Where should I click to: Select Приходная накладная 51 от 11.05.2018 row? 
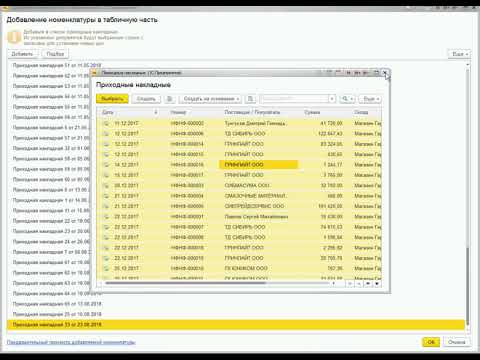57,65
